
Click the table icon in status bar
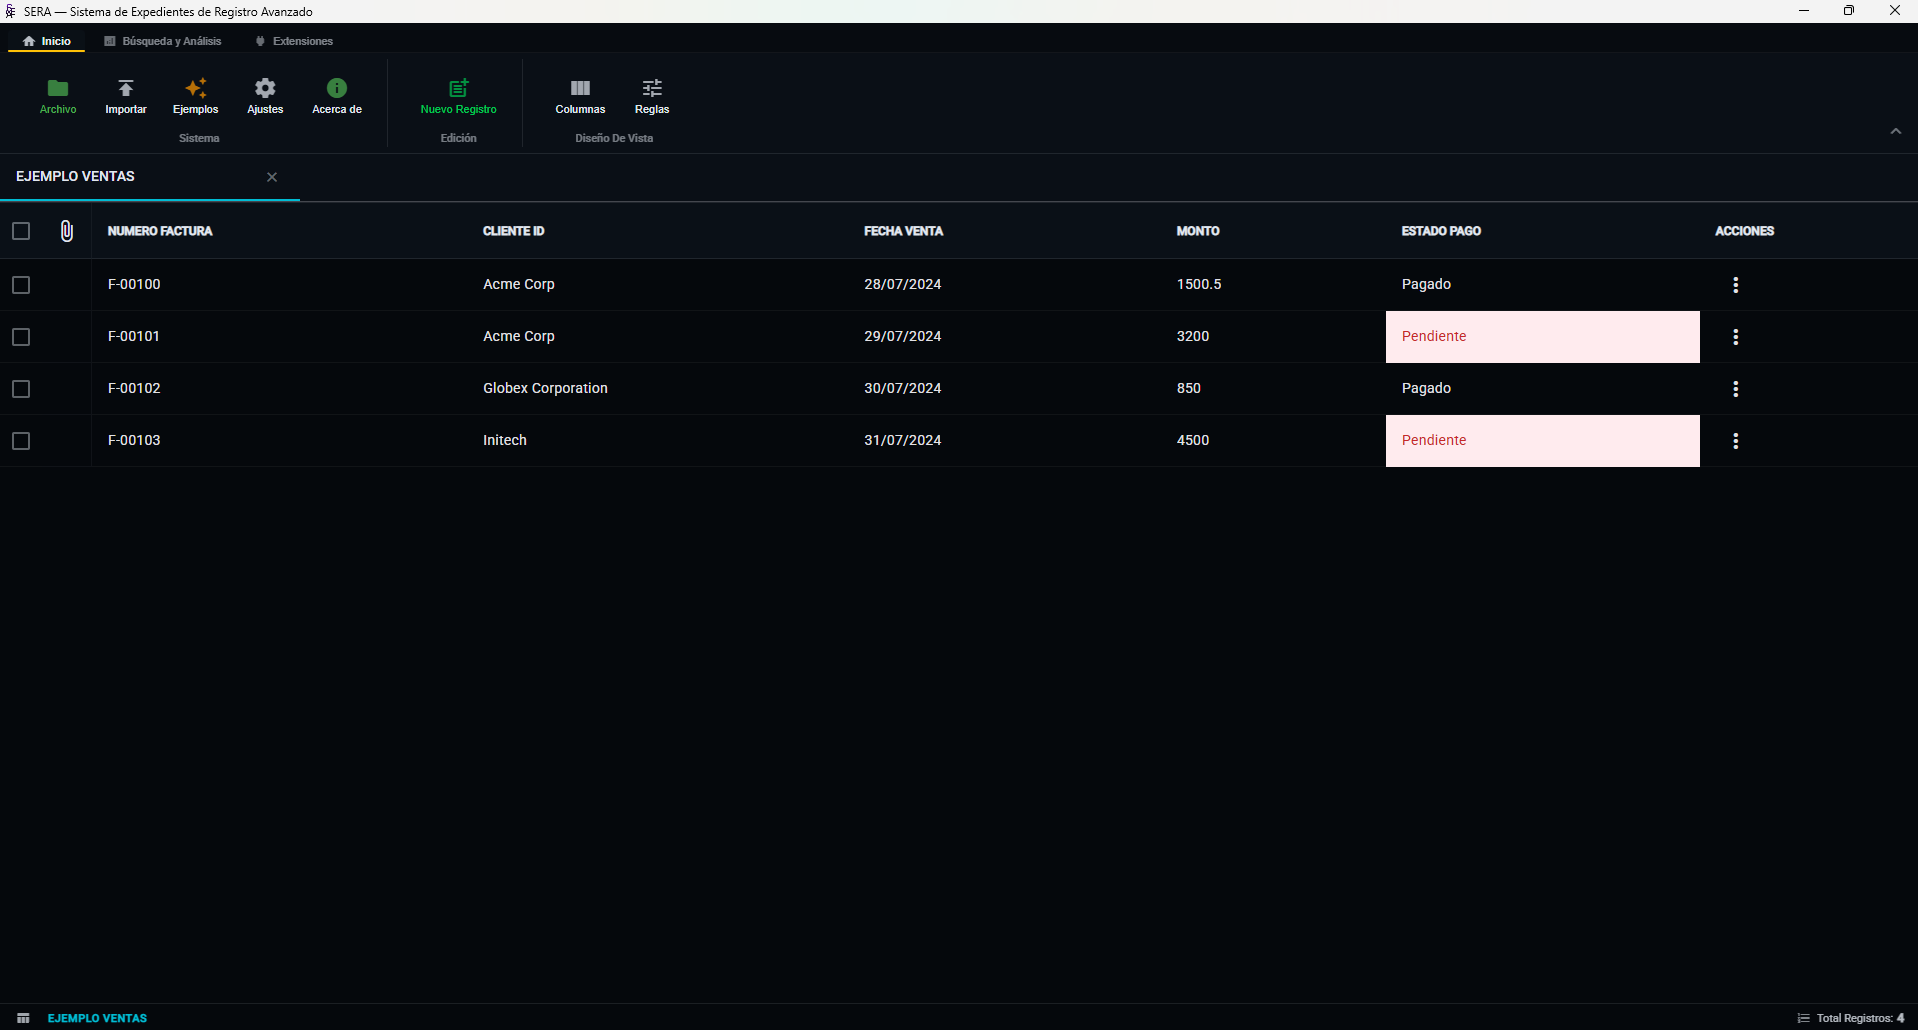(23, 1018)
